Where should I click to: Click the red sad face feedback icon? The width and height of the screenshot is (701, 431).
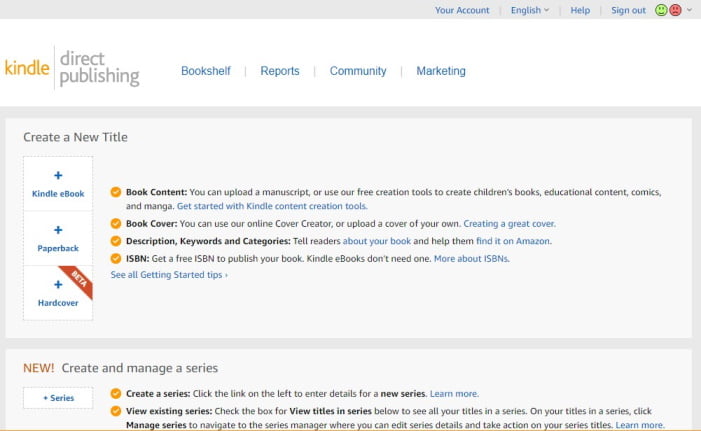click(x=675, y=10)
